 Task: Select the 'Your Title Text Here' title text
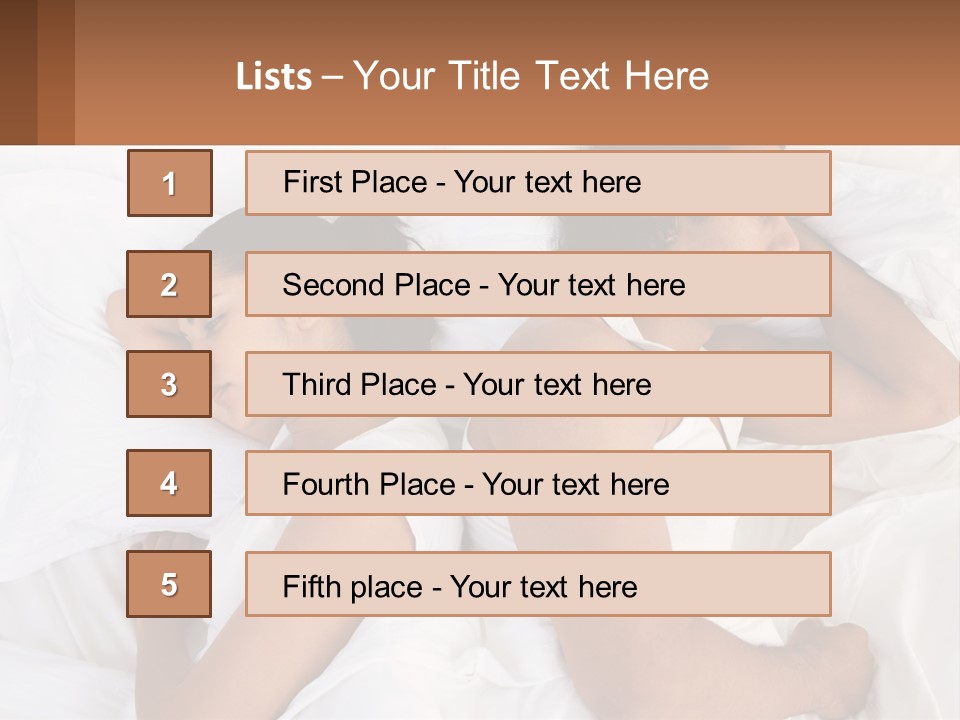pyautogui.click(x=531, y=76)
